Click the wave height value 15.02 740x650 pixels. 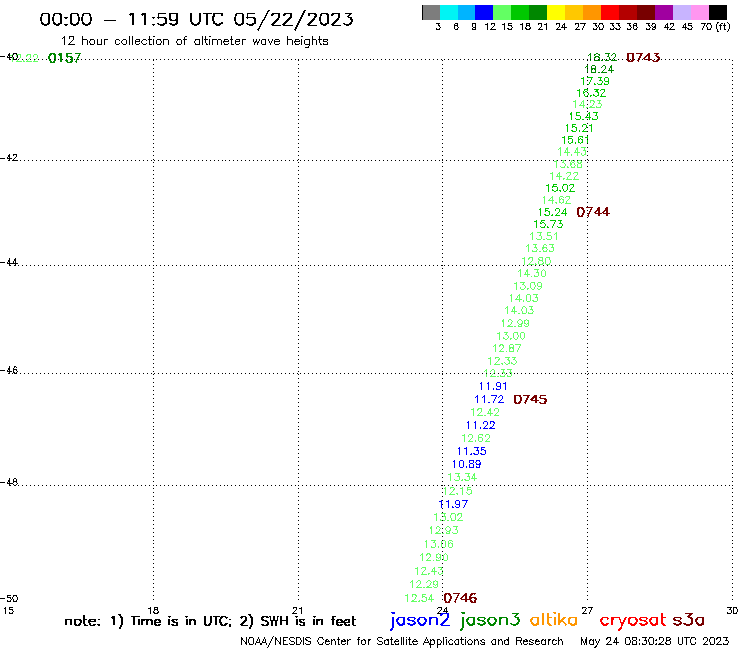pos(560,188)
